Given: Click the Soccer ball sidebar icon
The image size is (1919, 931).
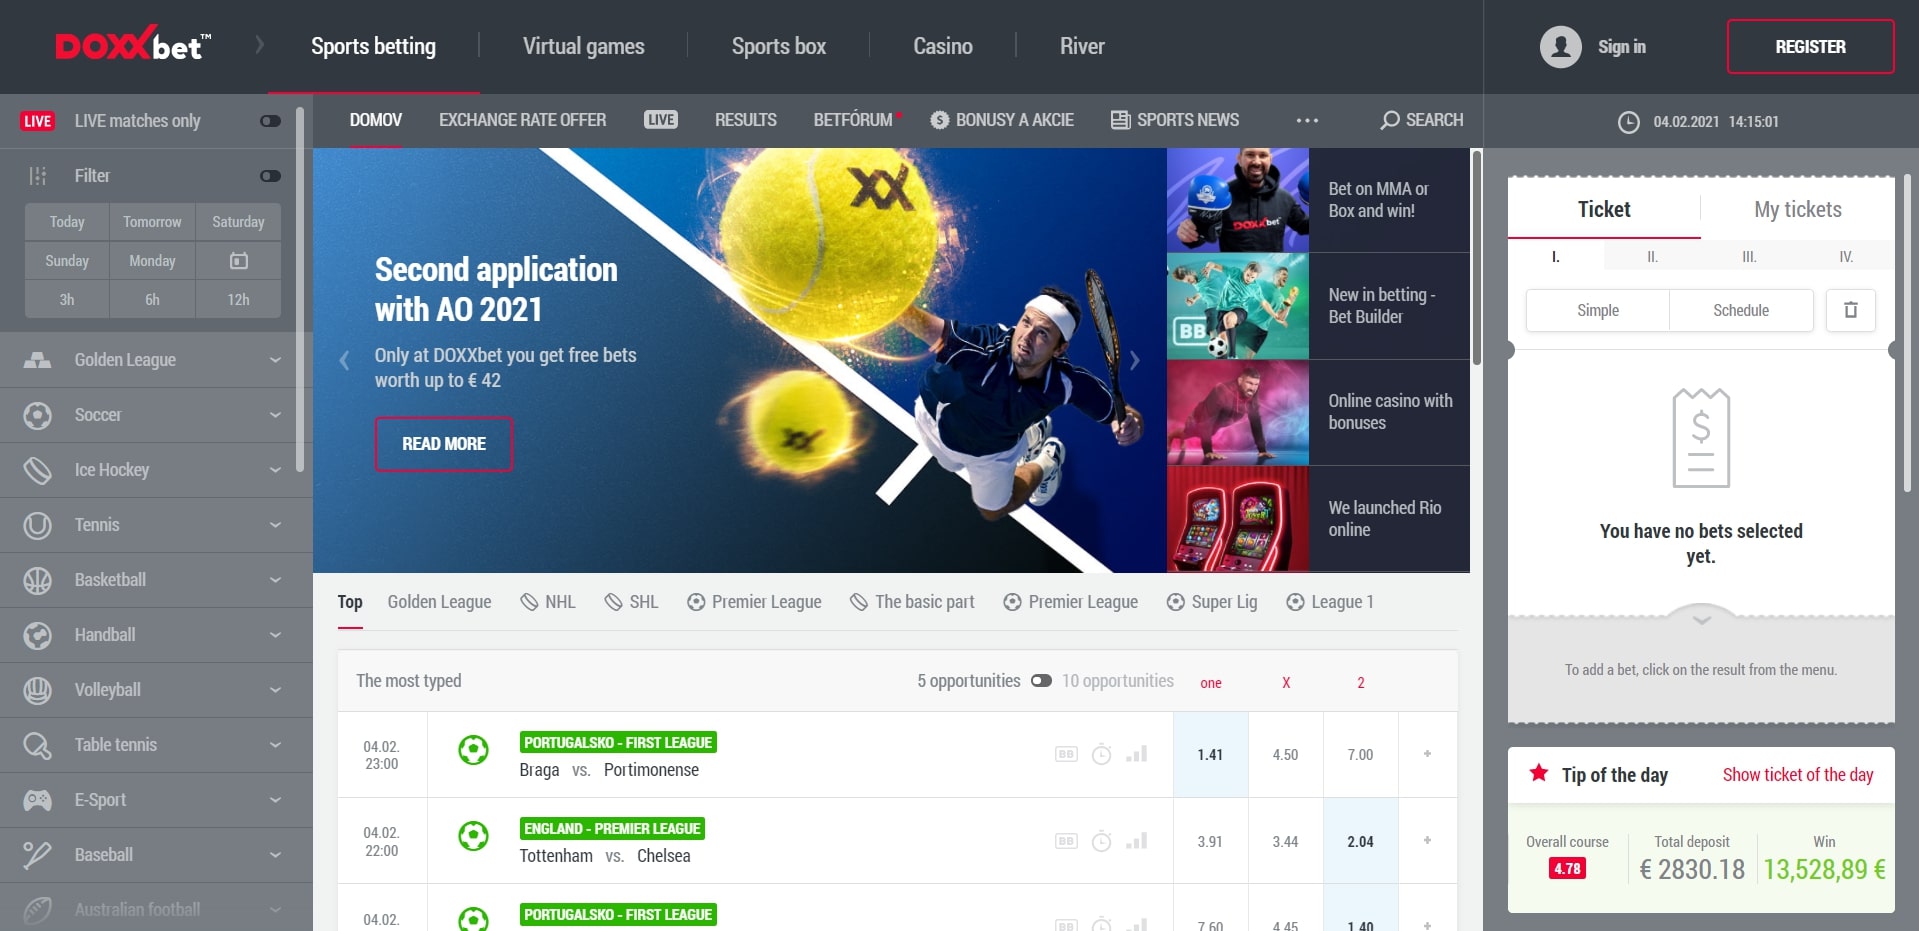Looking at the screenshot, I should tap(37, 415).
